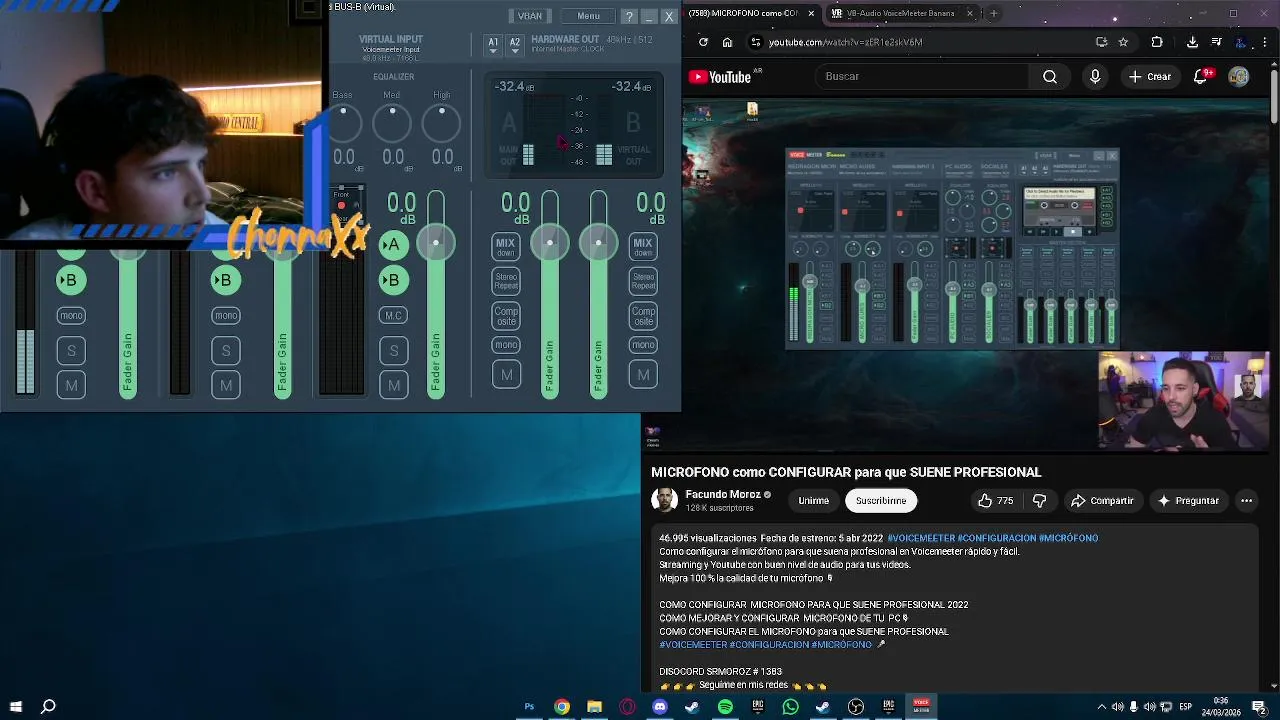The image size is (1280, 720).
Task: Toggle the M.C button on virtual input
Action: [x=393, y=316]
